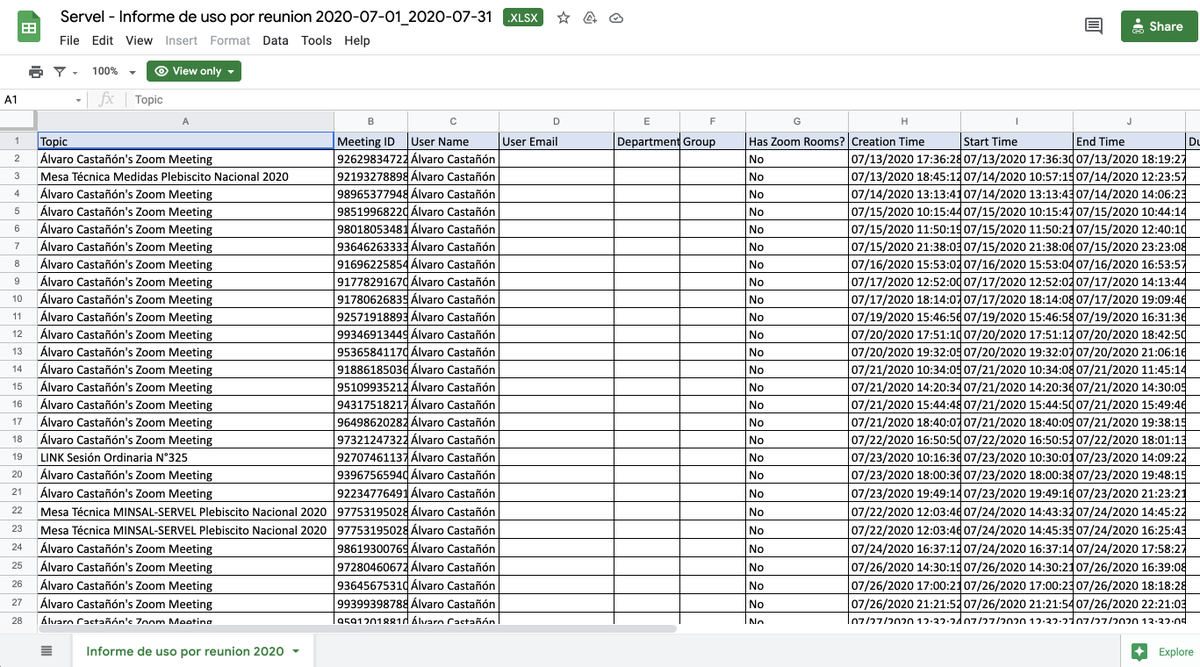Open the Tools menu
The height and width of the screenshot is (667, 1200).
316,41
